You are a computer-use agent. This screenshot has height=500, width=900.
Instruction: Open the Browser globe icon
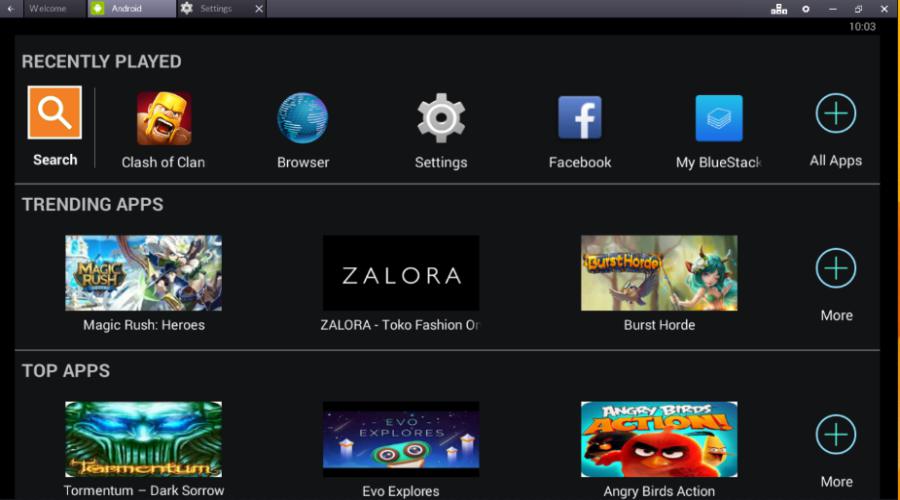[x=302, y=118]
